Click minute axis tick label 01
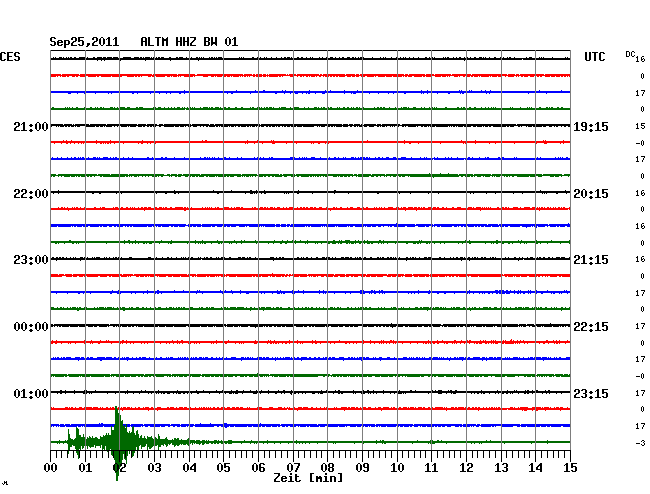 [85, 468]
